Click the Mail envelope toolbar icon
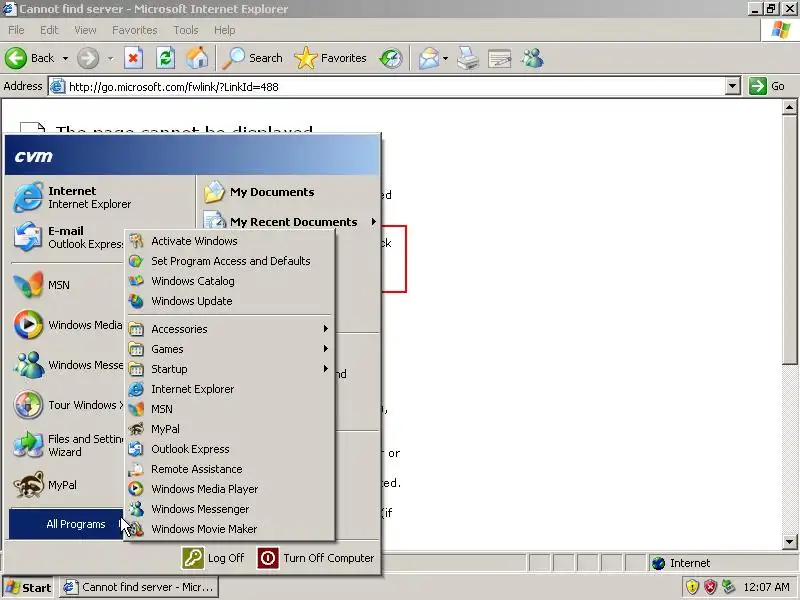The image size is (800, 600). (429, 58)
